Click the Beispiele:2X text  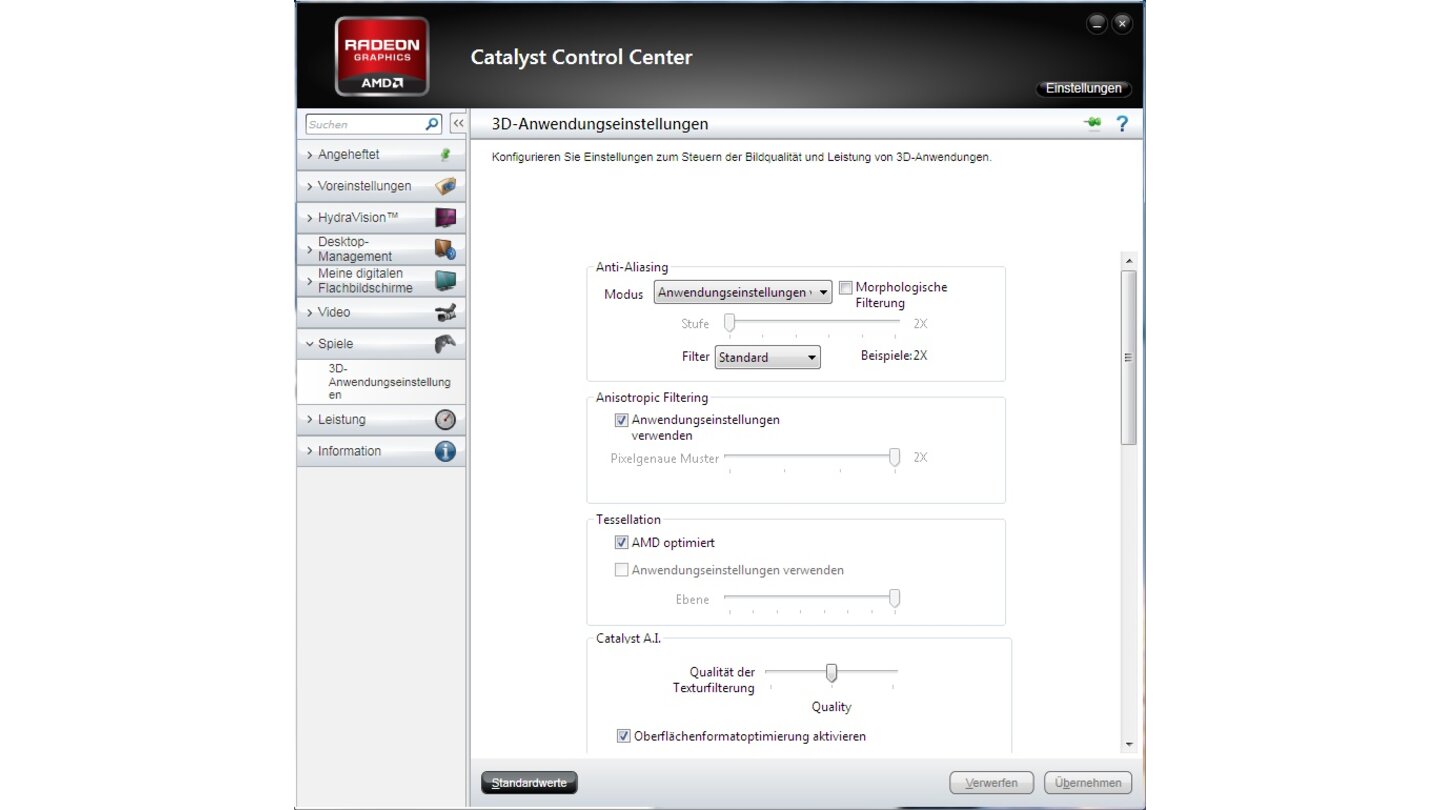click(894, 356)
